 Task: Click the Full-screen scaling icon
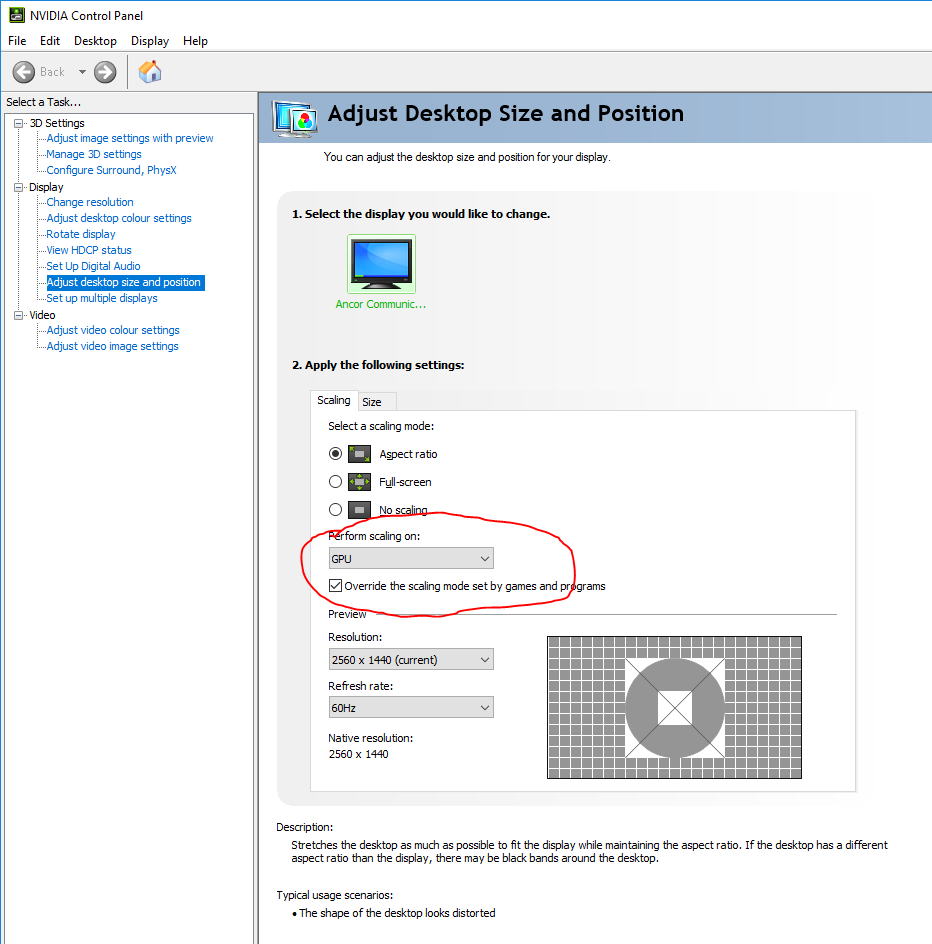click(359, 482)
